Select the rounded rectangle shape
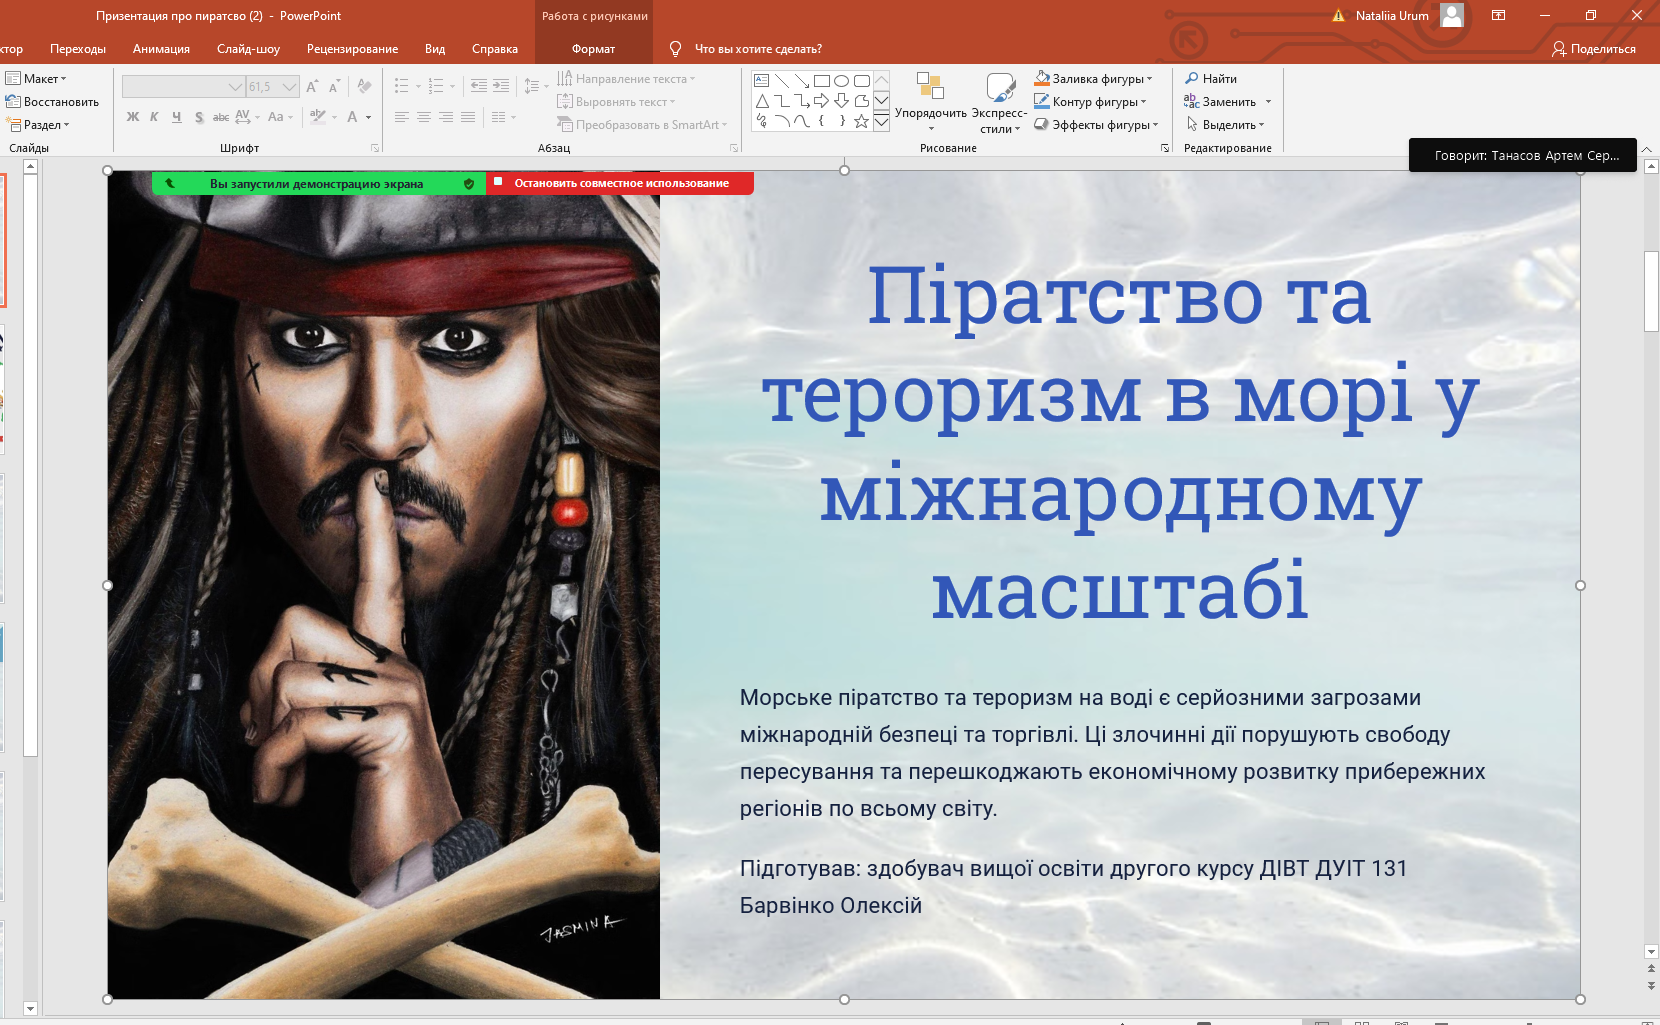Viewport: 1660px width, 1025px height. coord(862,81)
